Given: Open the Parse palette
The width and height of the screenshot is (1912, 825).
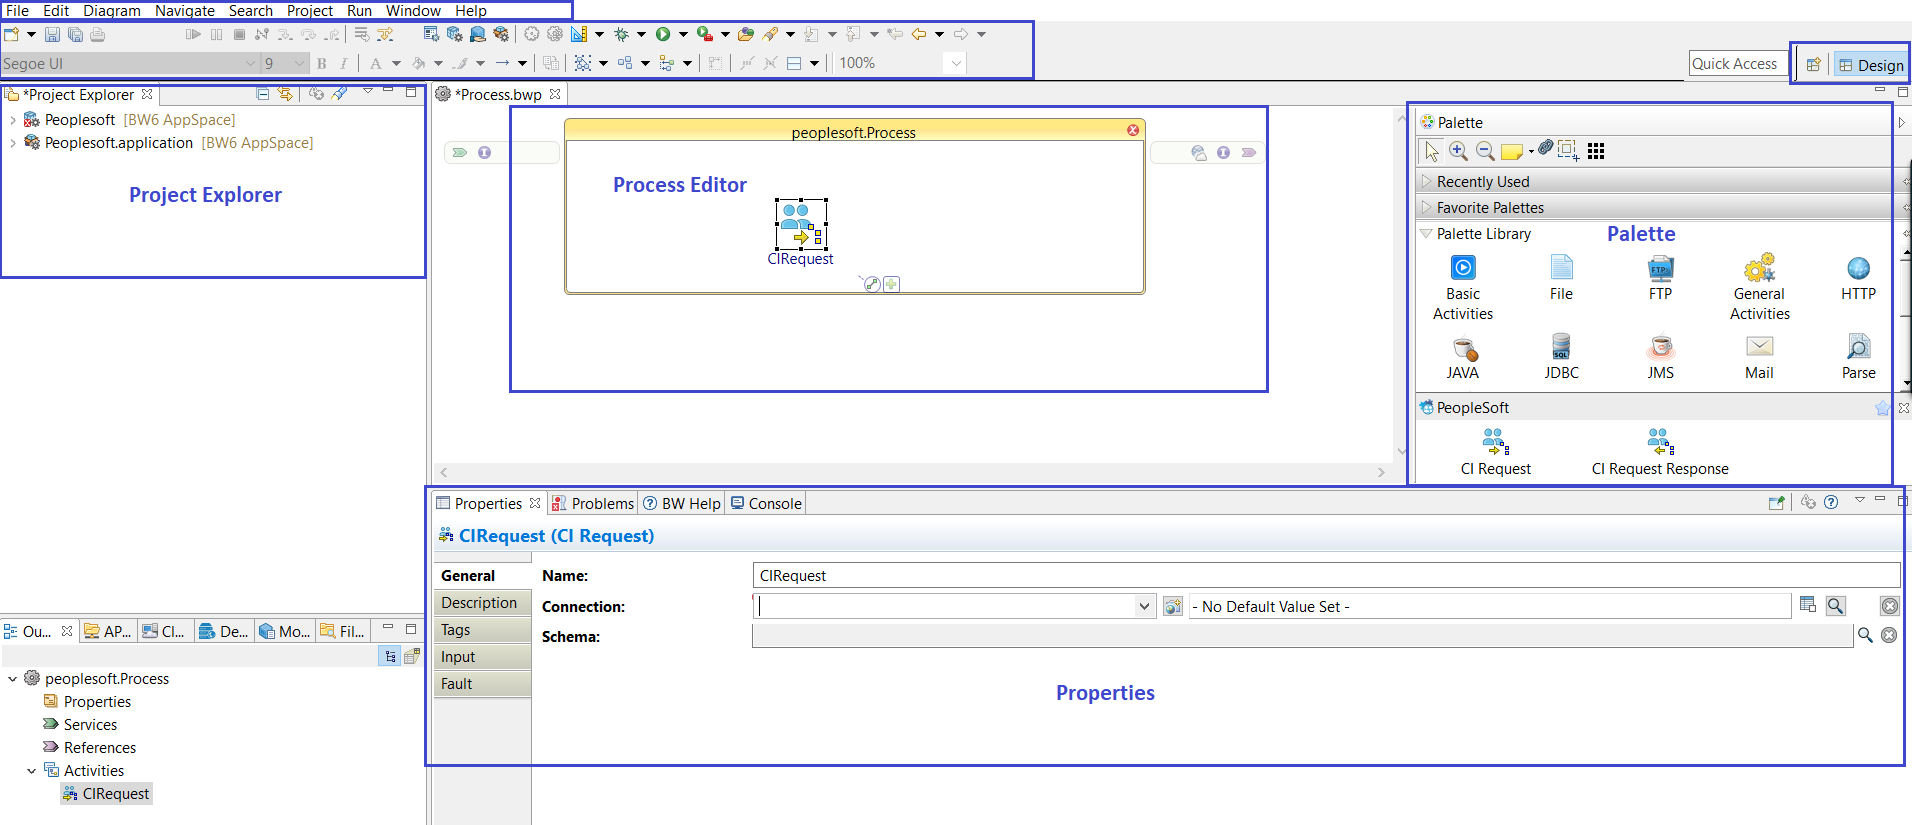Looking at the screenshot, I should coord(1858,358).
